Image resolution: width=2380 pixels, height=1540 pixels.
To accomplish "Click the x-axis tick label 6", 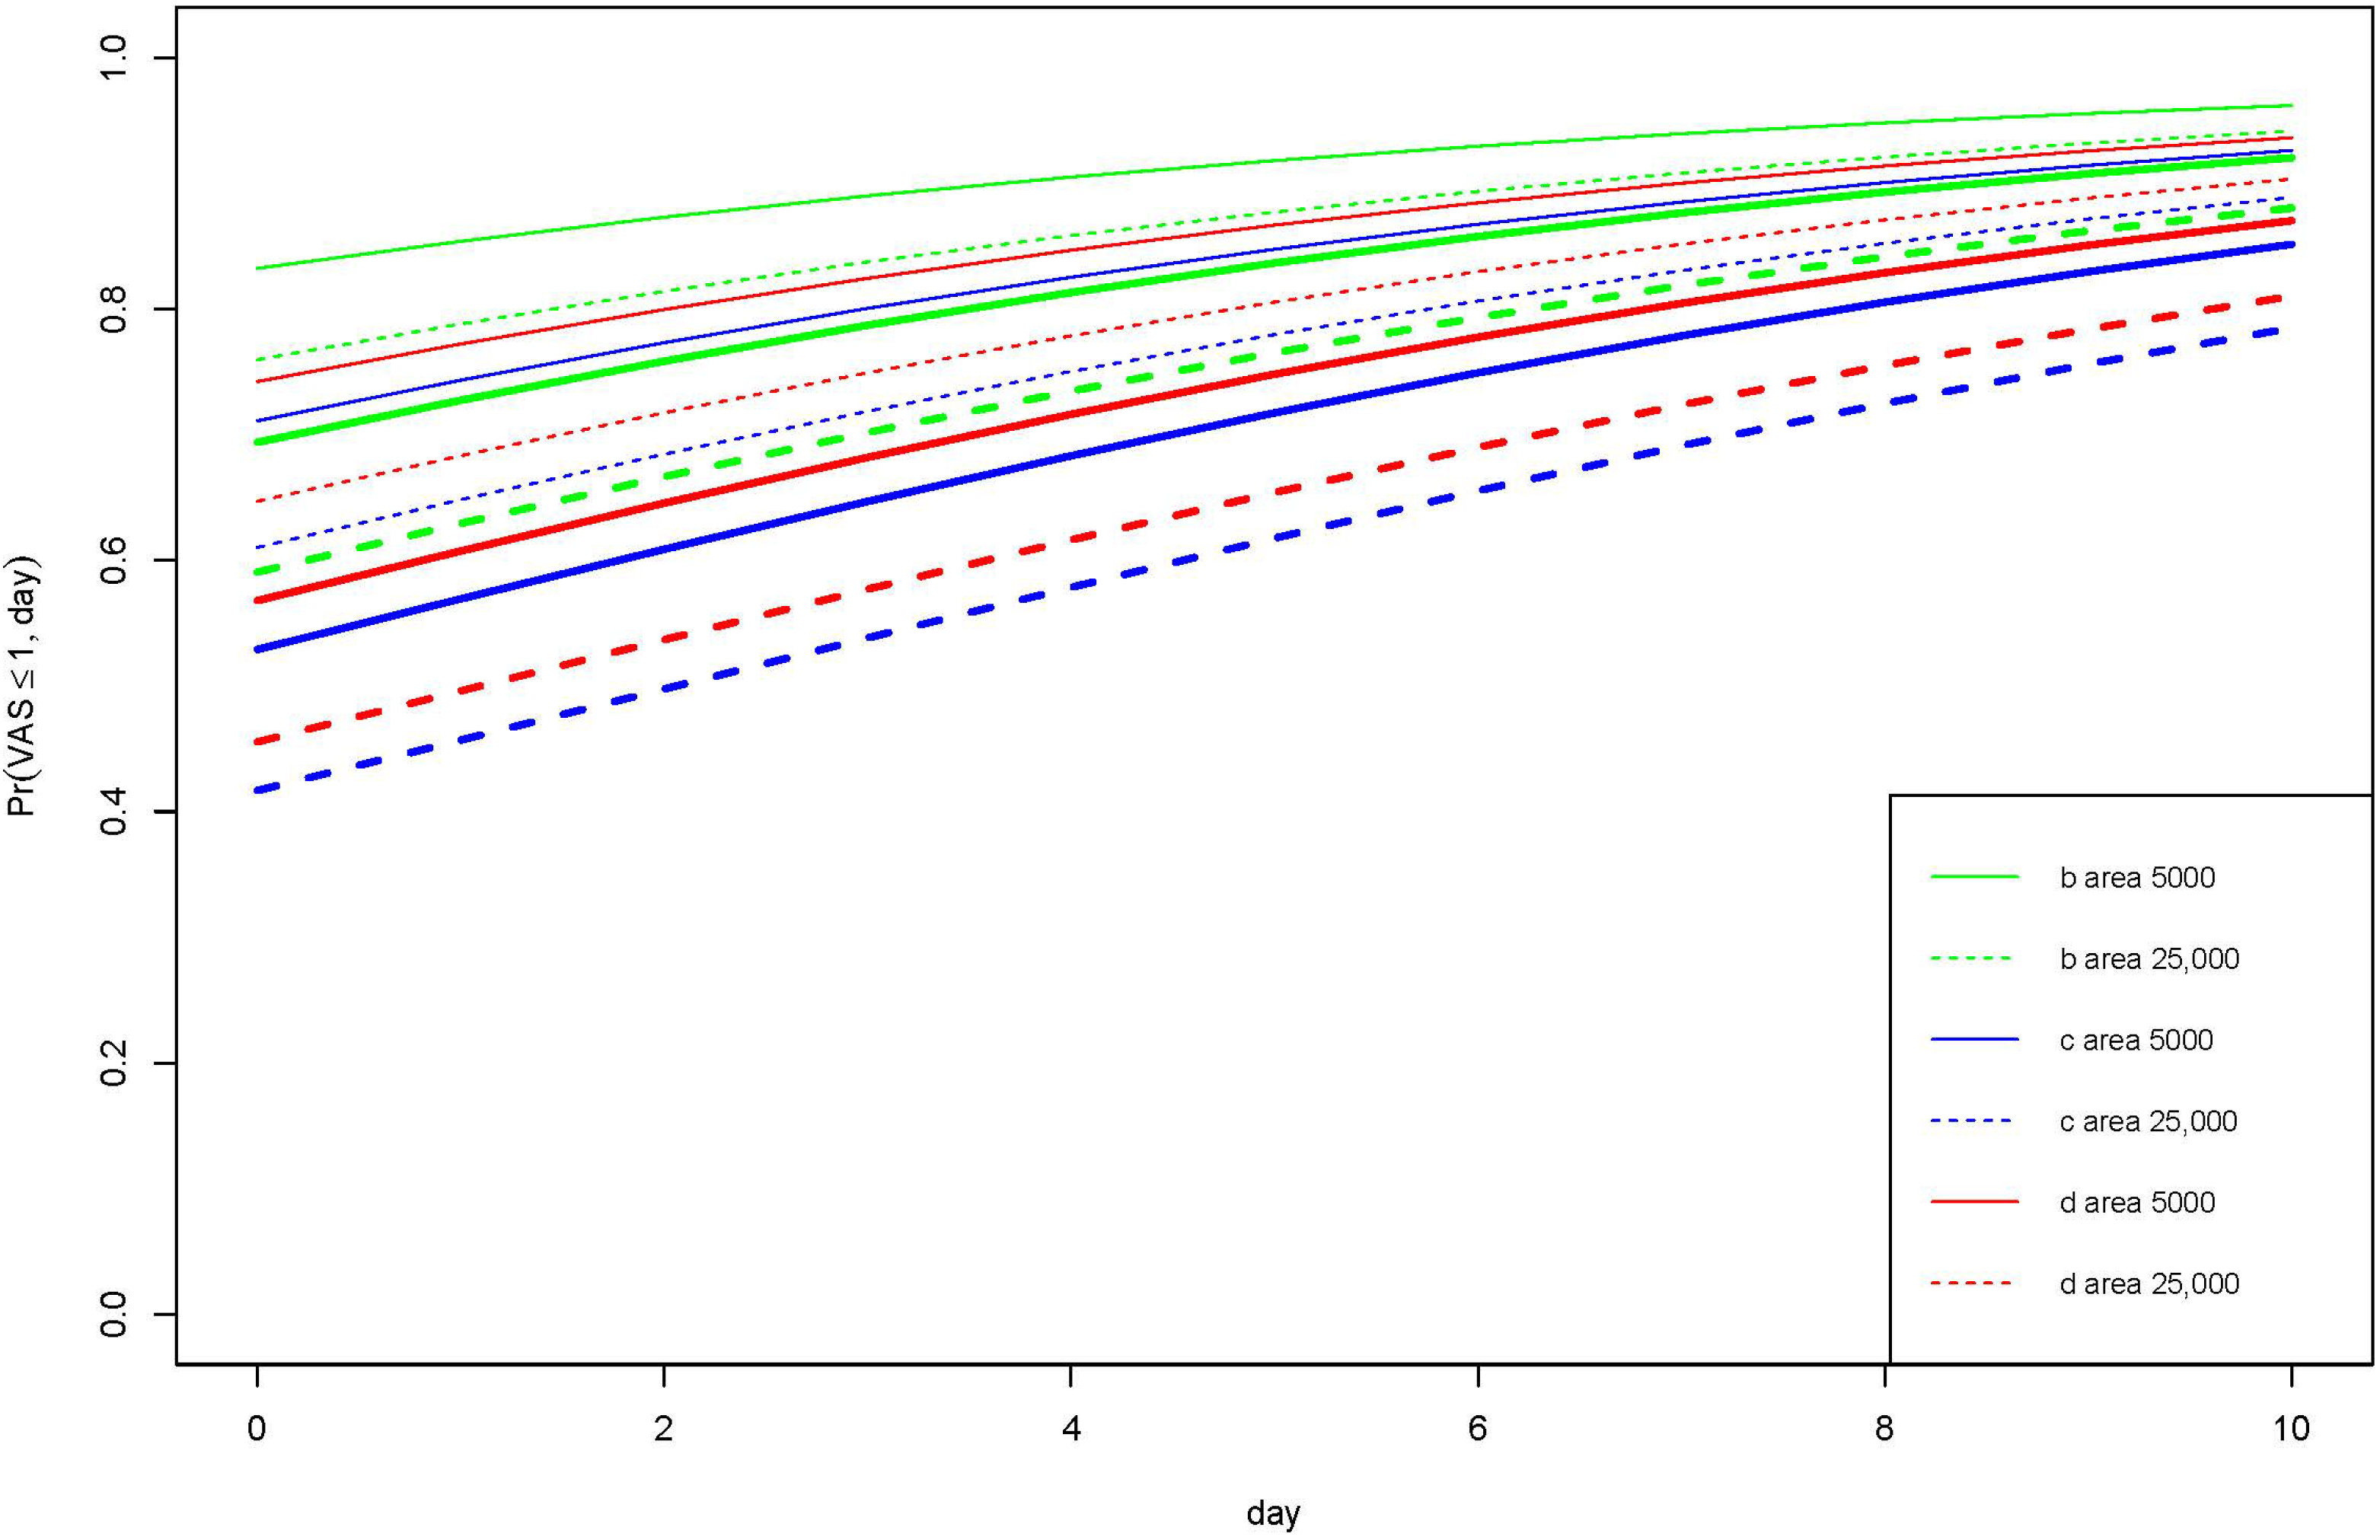I will (x=1477, y=1429).
